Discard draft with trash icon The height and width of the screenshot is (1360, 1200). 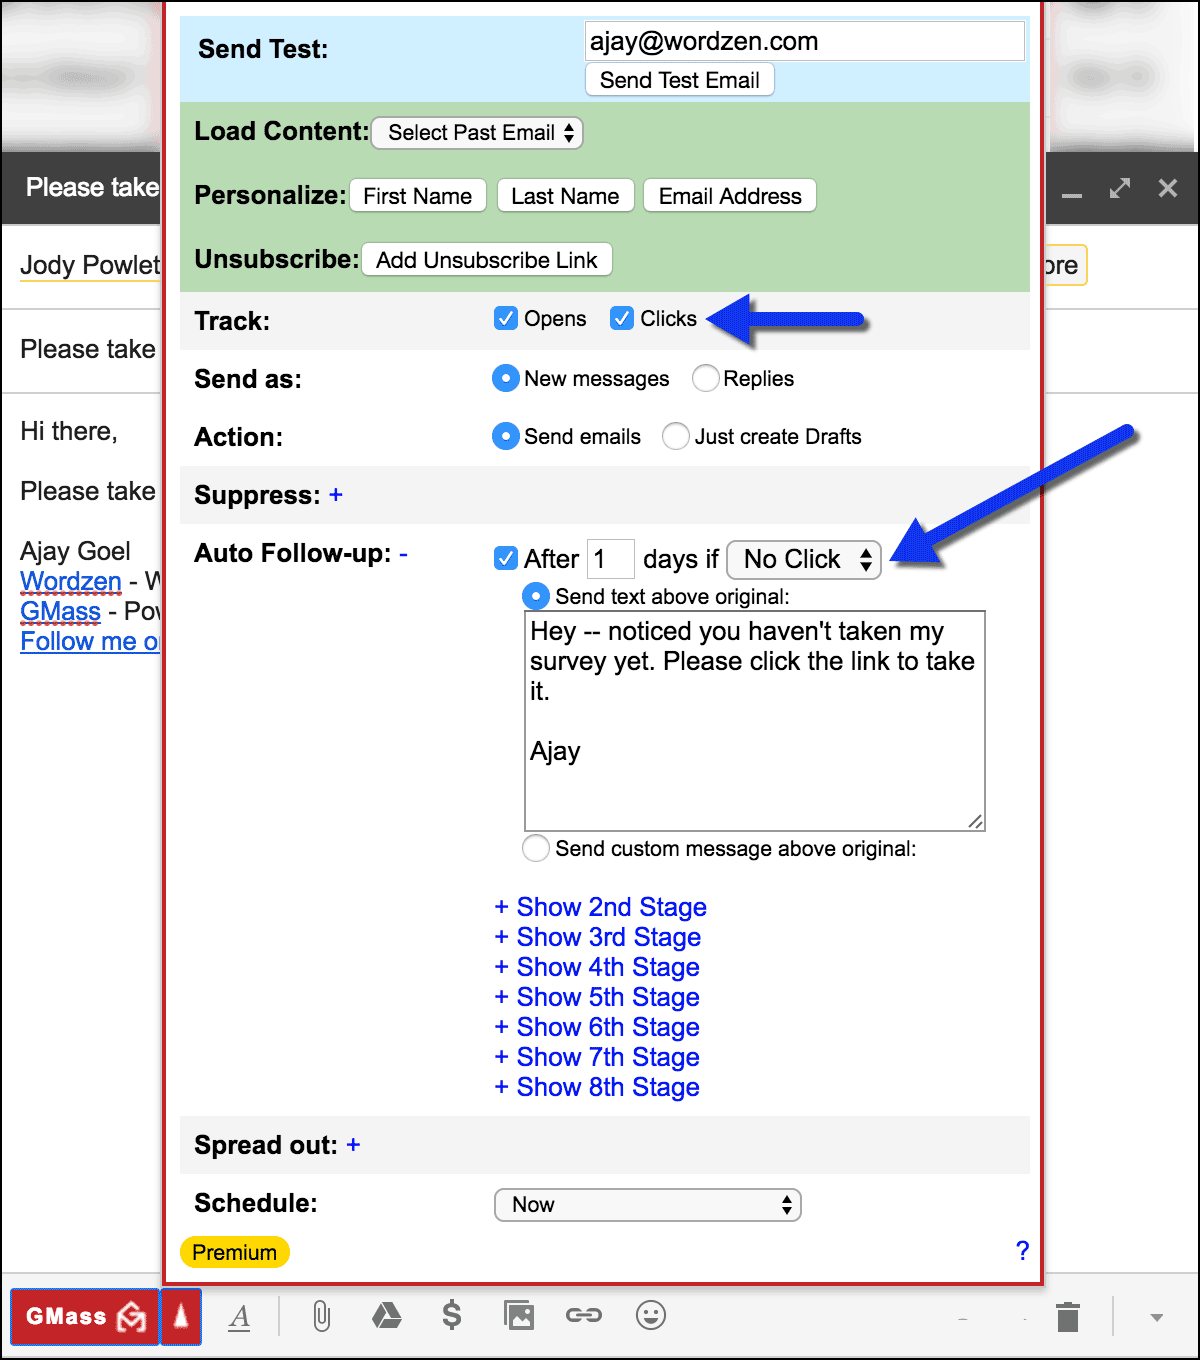tap(1067, 1317)
